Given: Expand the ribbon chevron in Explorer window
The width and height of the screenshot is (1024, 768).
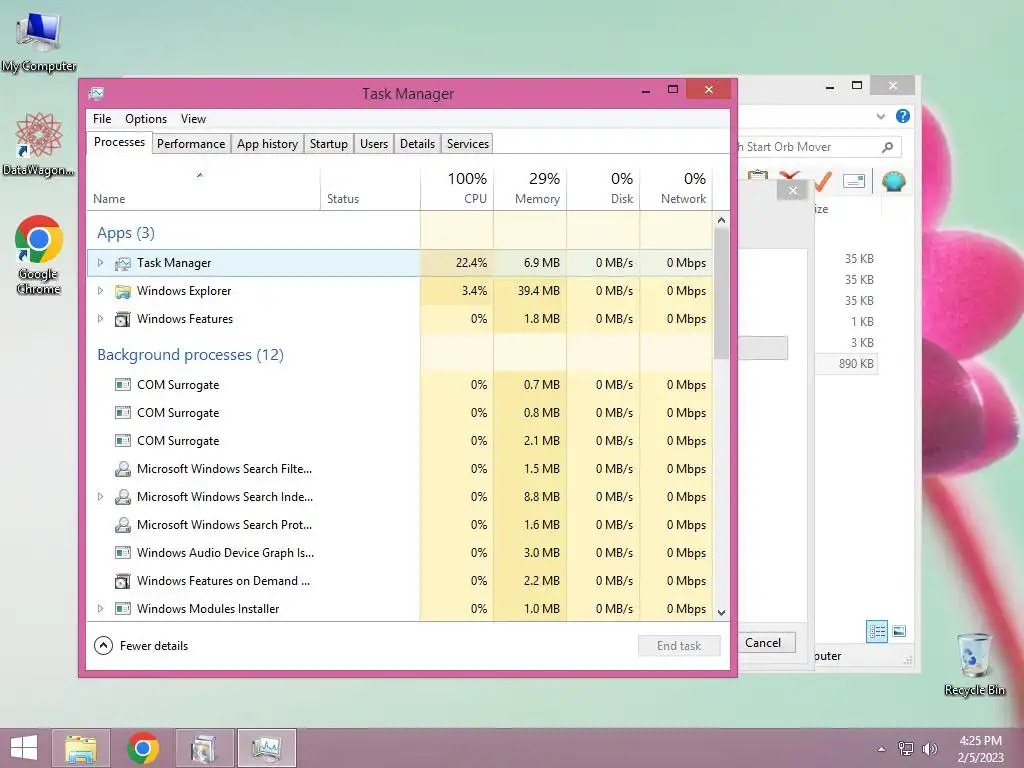Looking at the screenshot, I should [880, 116].
